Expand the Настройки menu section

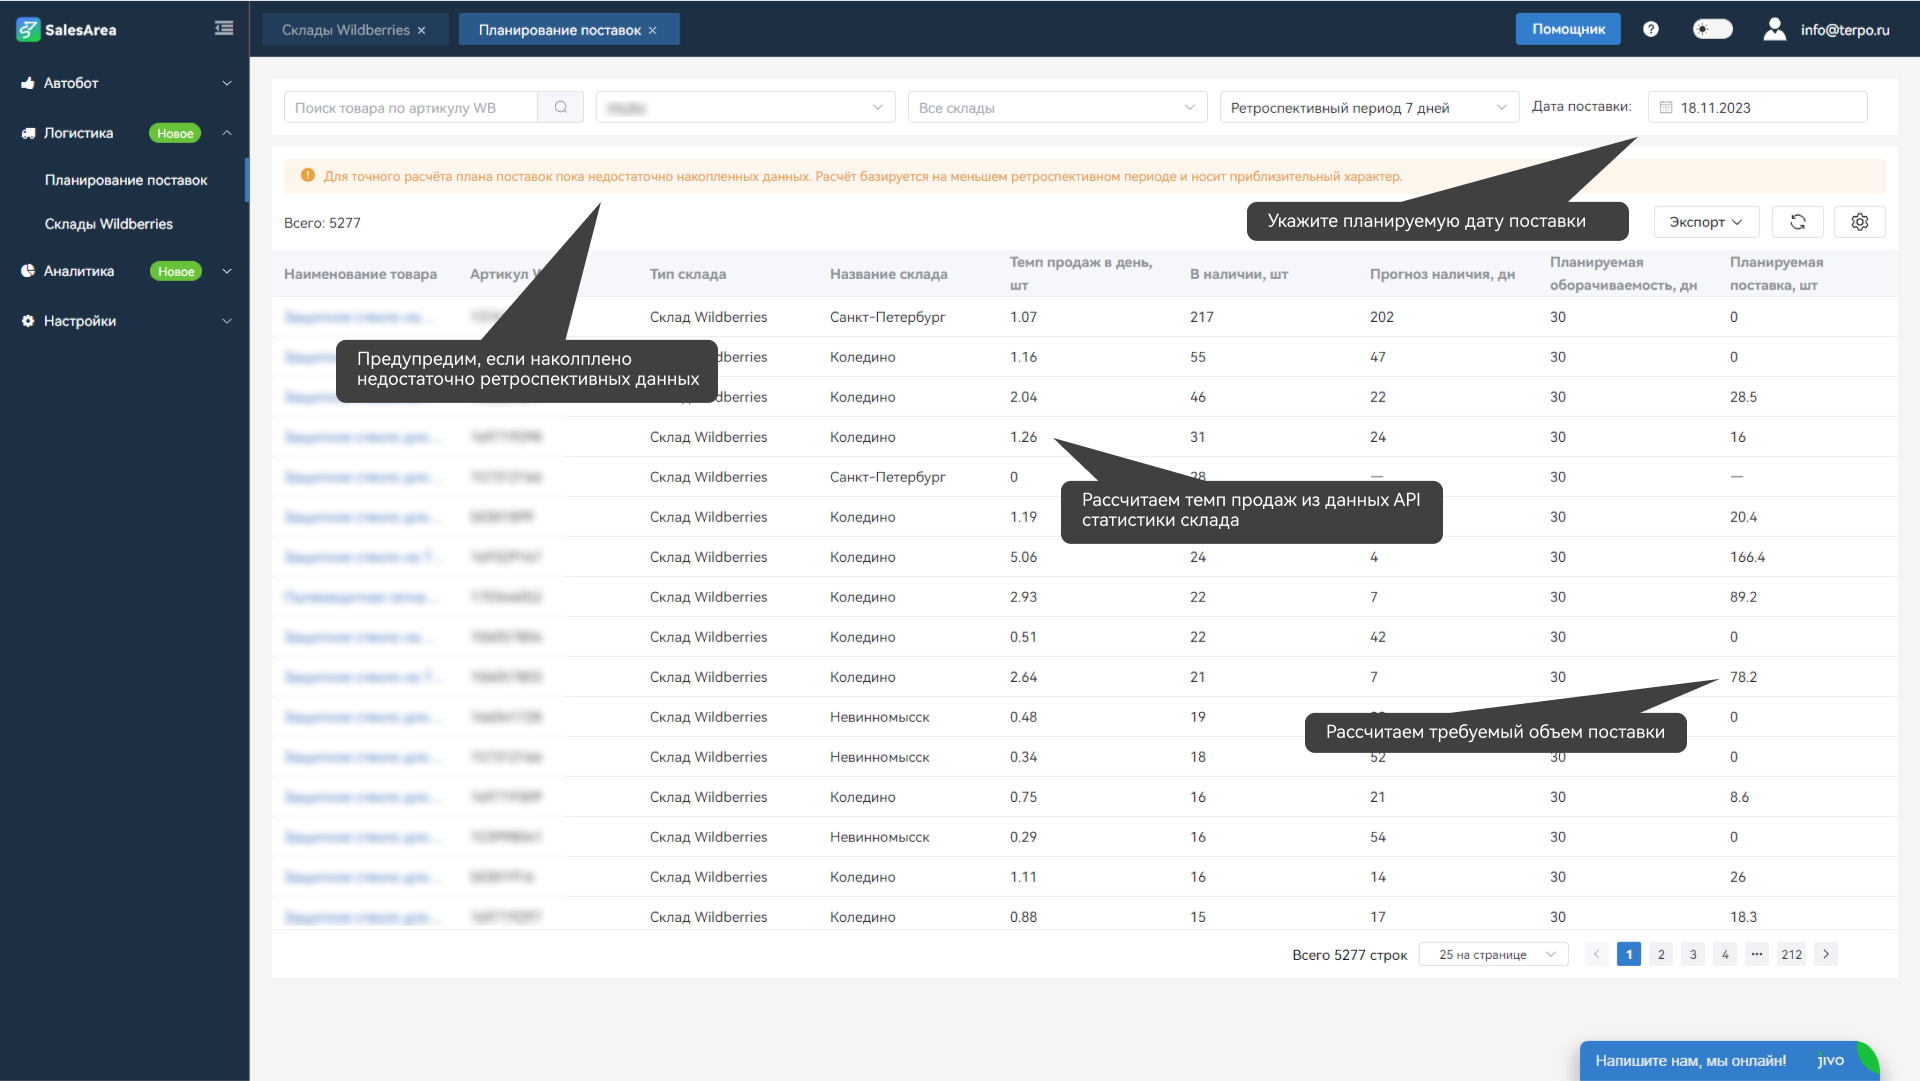pos(227,321)
